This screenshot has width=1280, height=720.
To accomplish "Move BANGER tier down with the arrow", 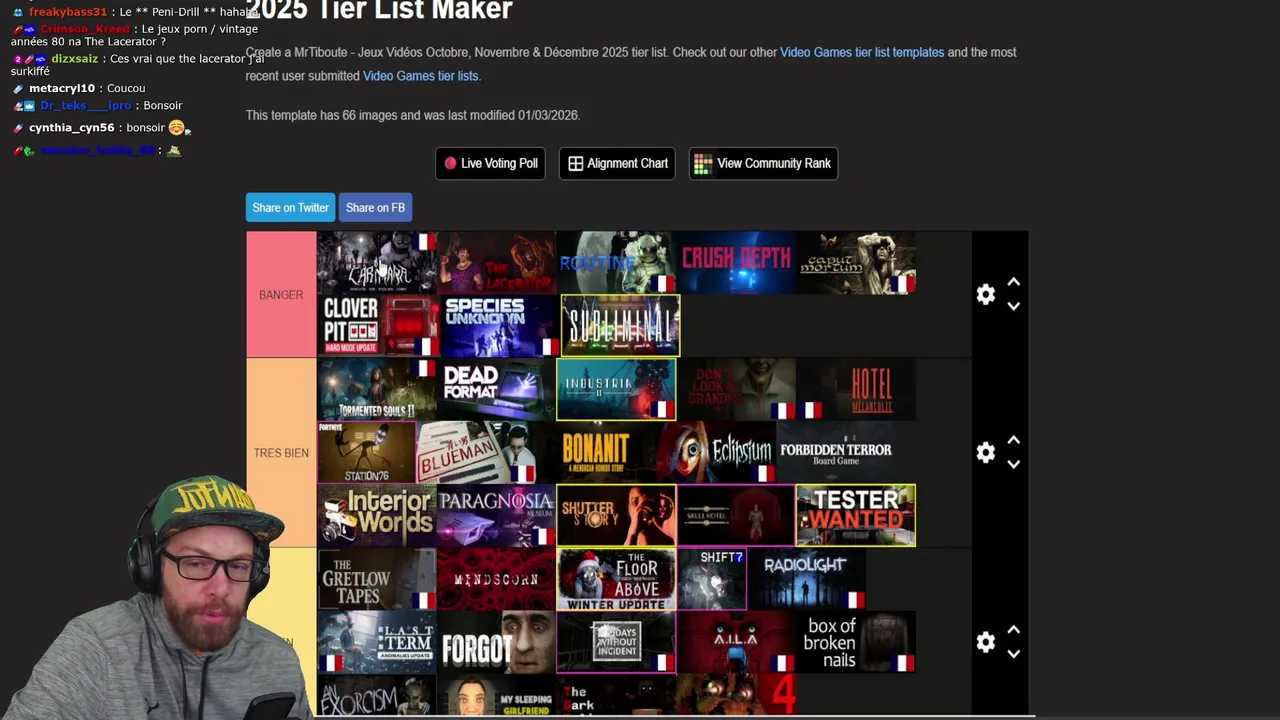I will [1013, 306].
